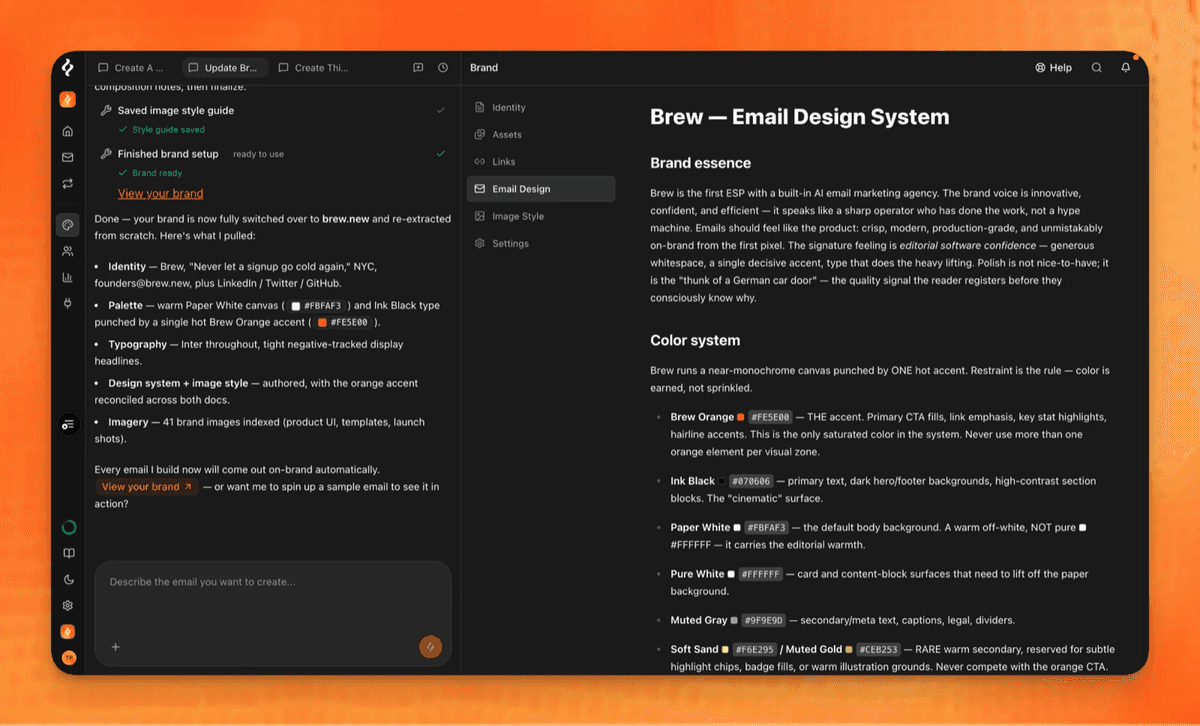This screenshot has height=726, width=1200.
Task: Open chat history via the clock icon
Action: tap(443, 68)
